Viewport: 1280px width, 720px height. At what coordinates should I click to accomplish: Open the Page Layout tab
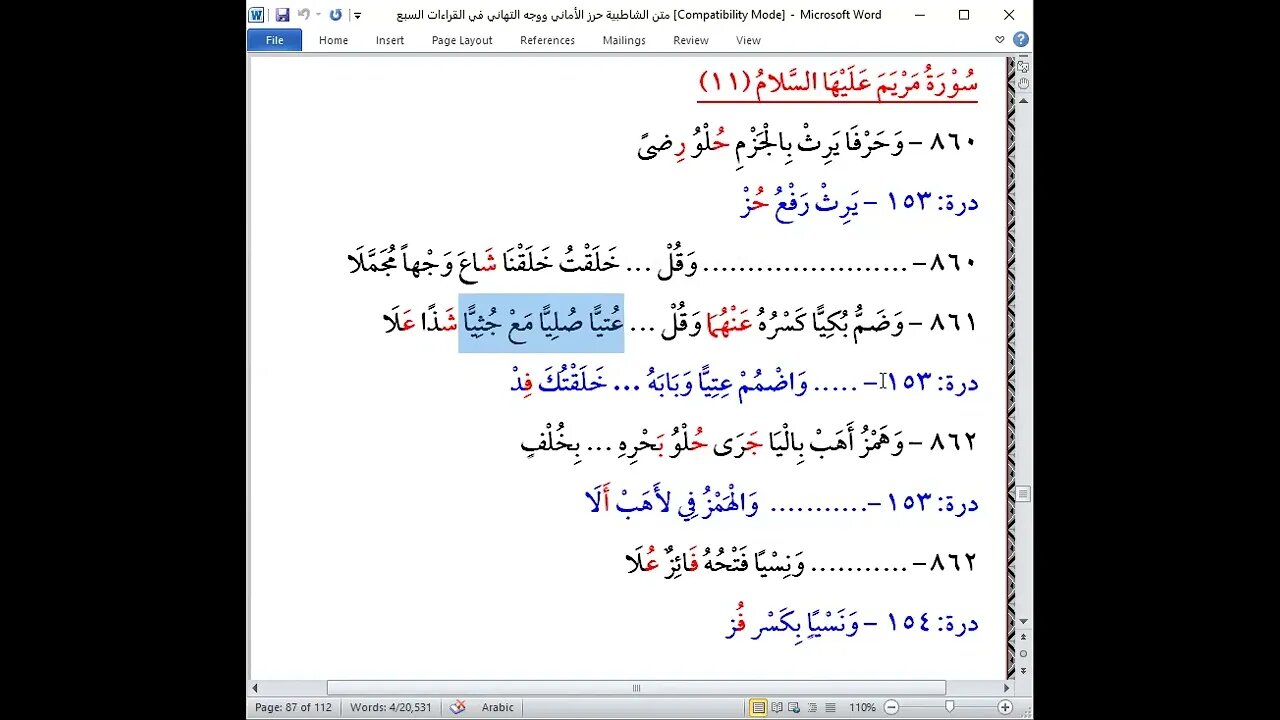[462, 40]
